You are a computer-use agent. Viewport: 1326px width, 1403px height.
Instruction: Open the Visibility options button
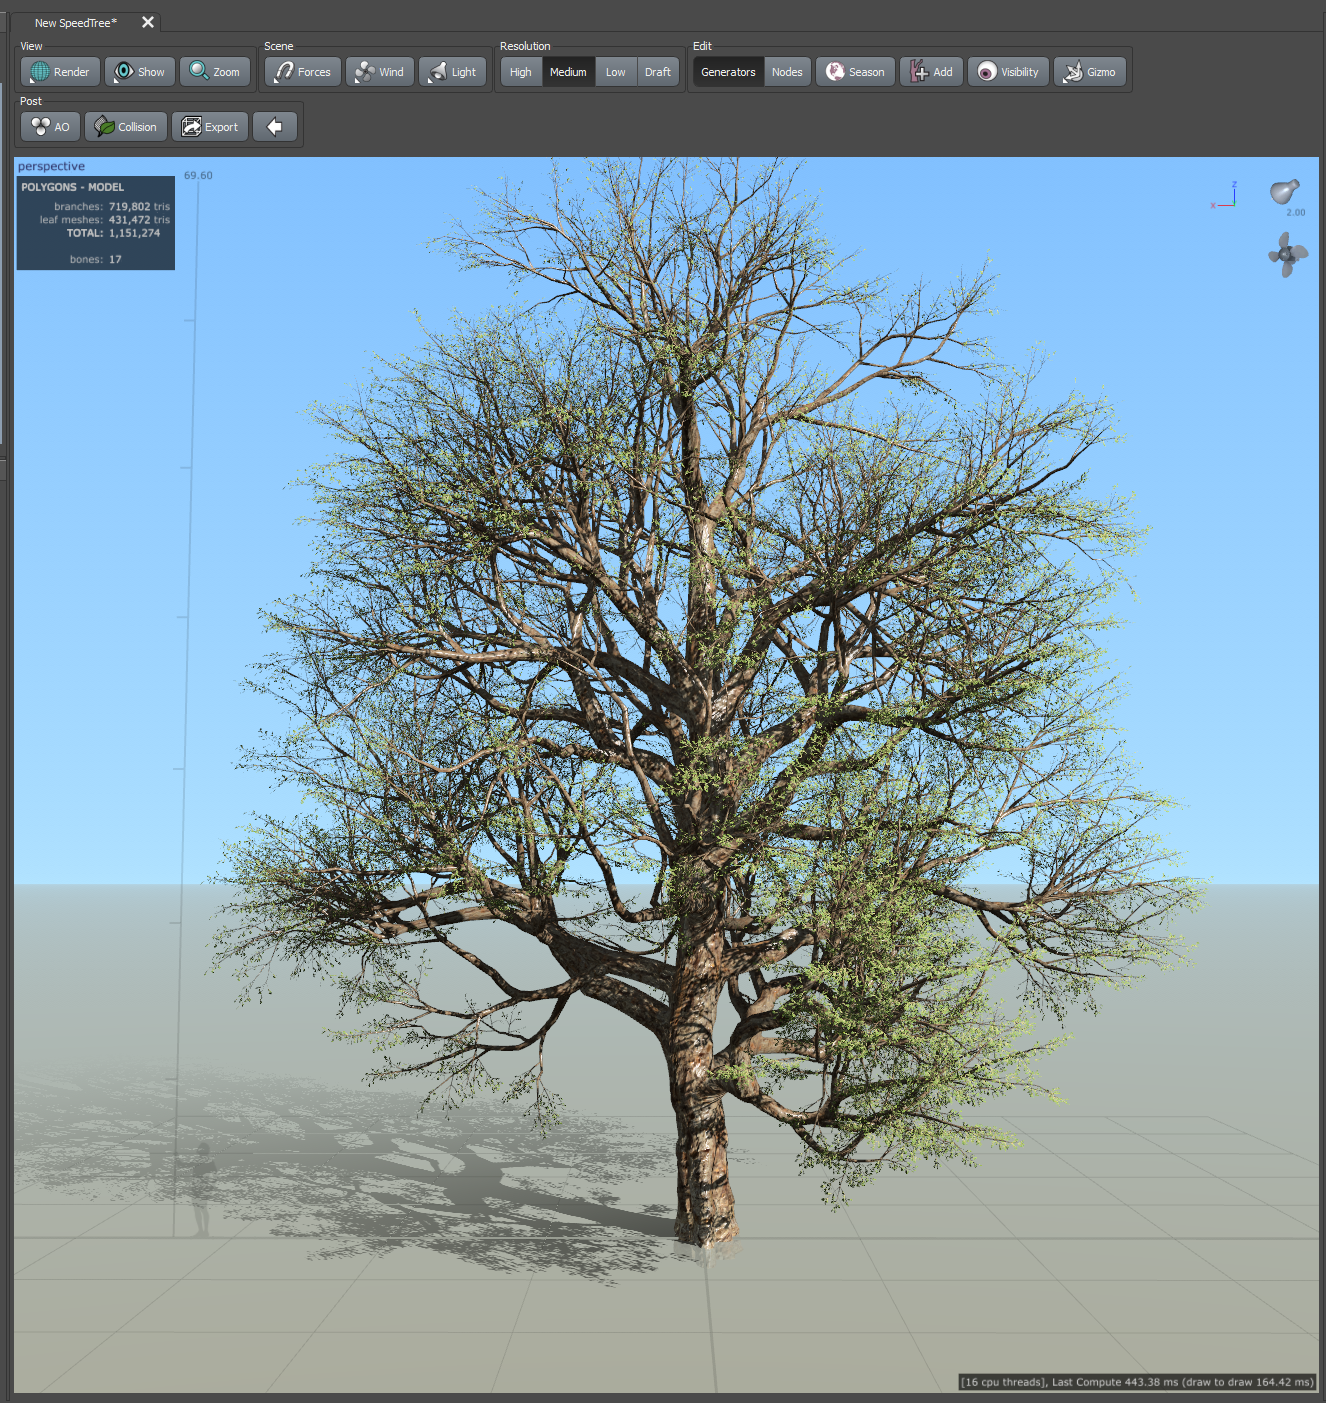point(1008,72)
